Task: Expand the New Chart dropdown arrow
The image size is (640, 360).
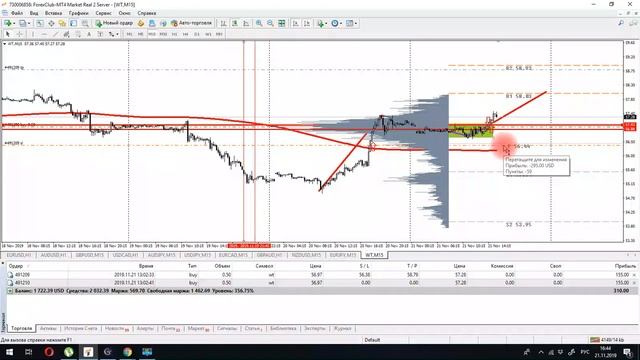Action: pyautogui.click(x=14, y=23)
